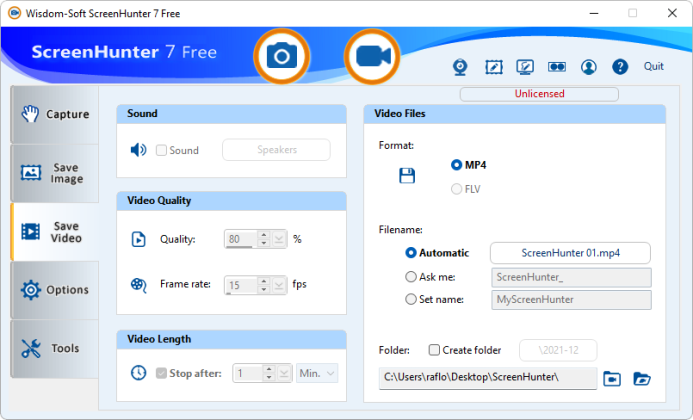Toggle the Stop after checkbox
Viewport: 693px width, 420px height.
click(161, 373)
